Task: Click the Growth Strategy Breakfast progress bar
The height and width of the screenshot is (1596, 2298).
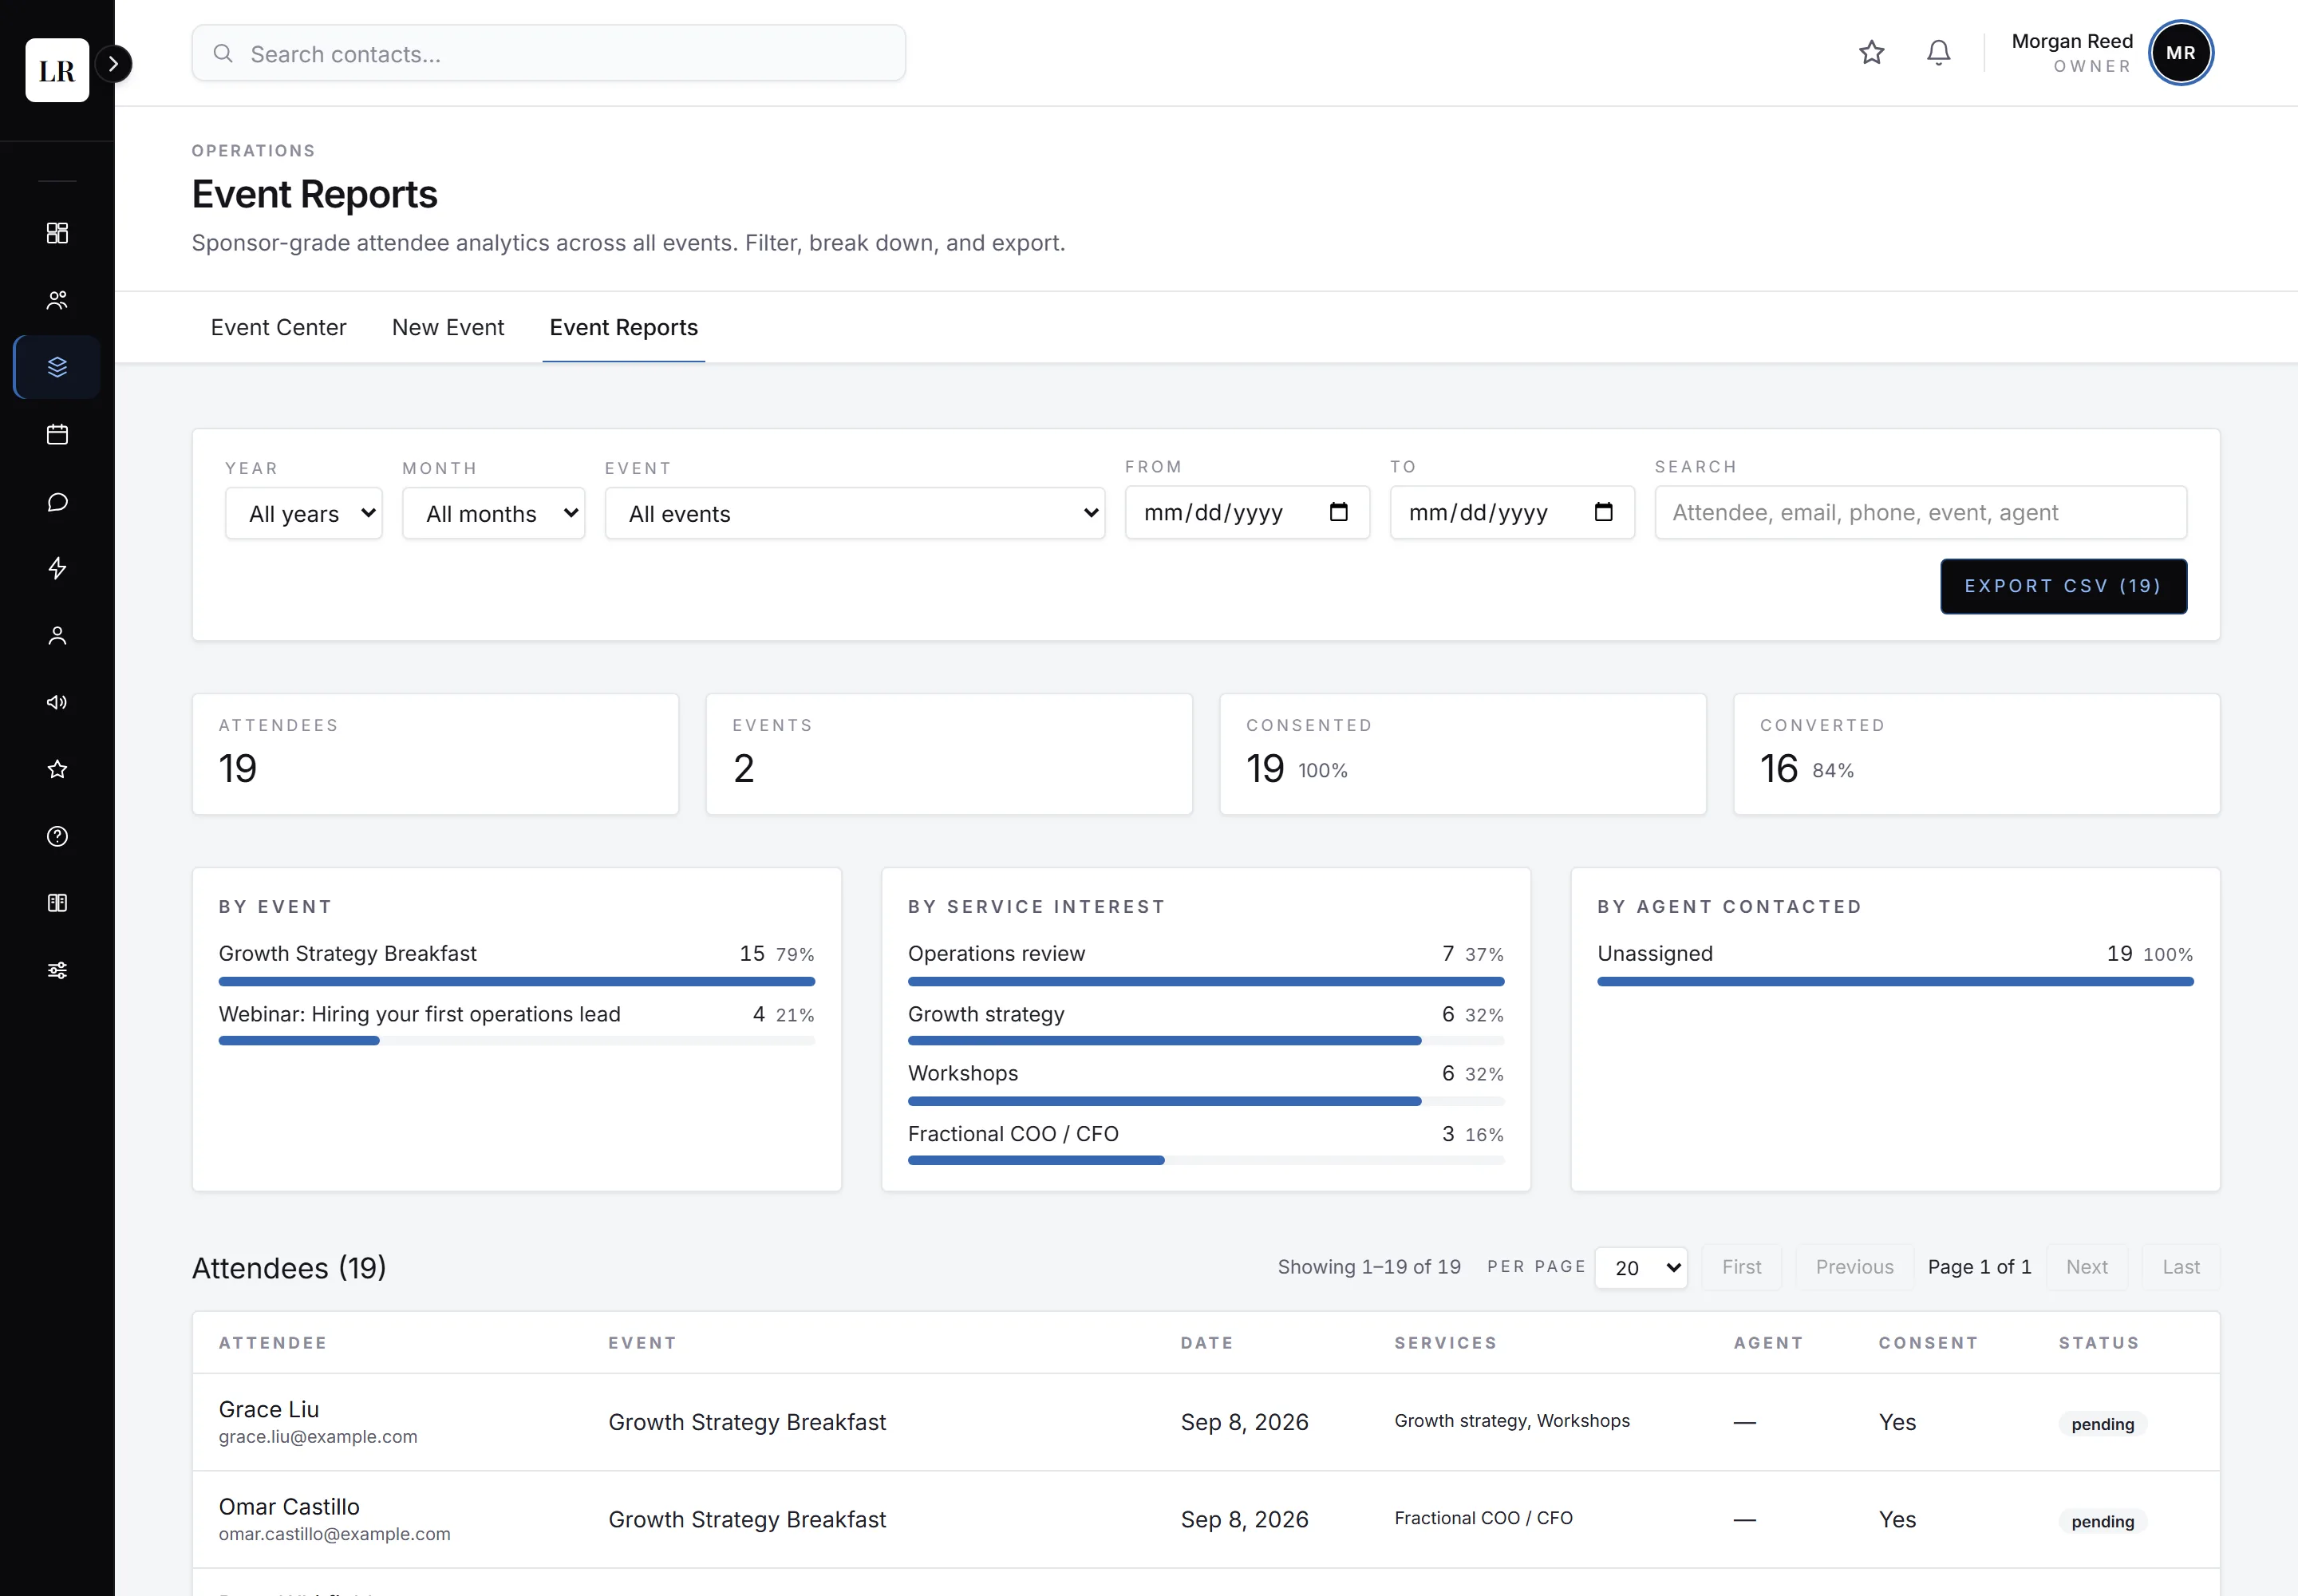Action: tap(516, 982)
